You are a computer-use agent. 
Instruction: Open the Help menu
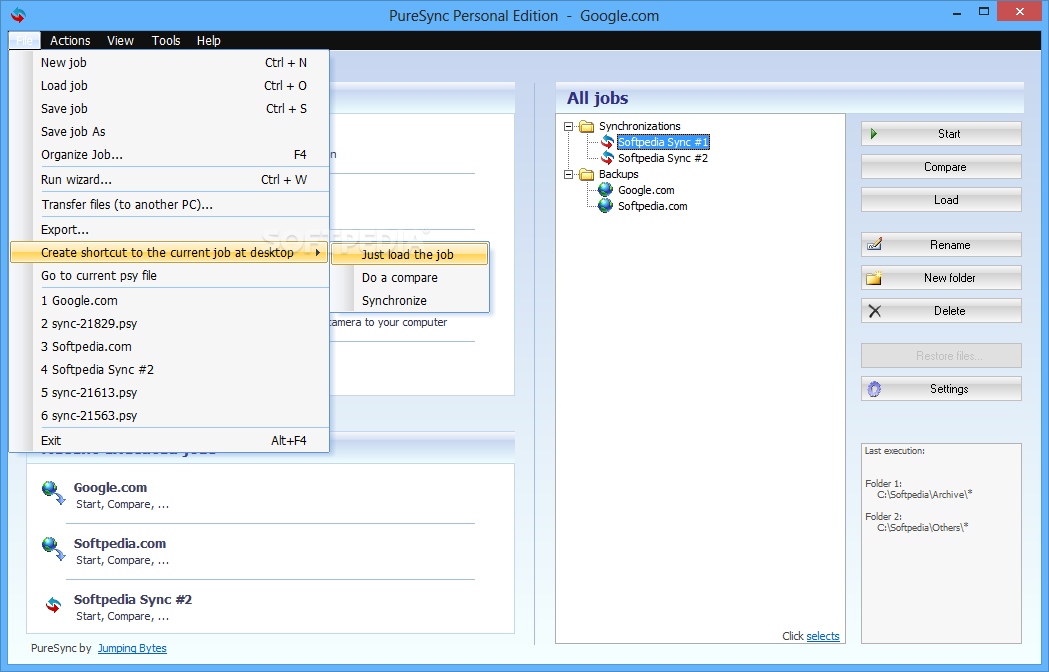click(x=209, y=40)
